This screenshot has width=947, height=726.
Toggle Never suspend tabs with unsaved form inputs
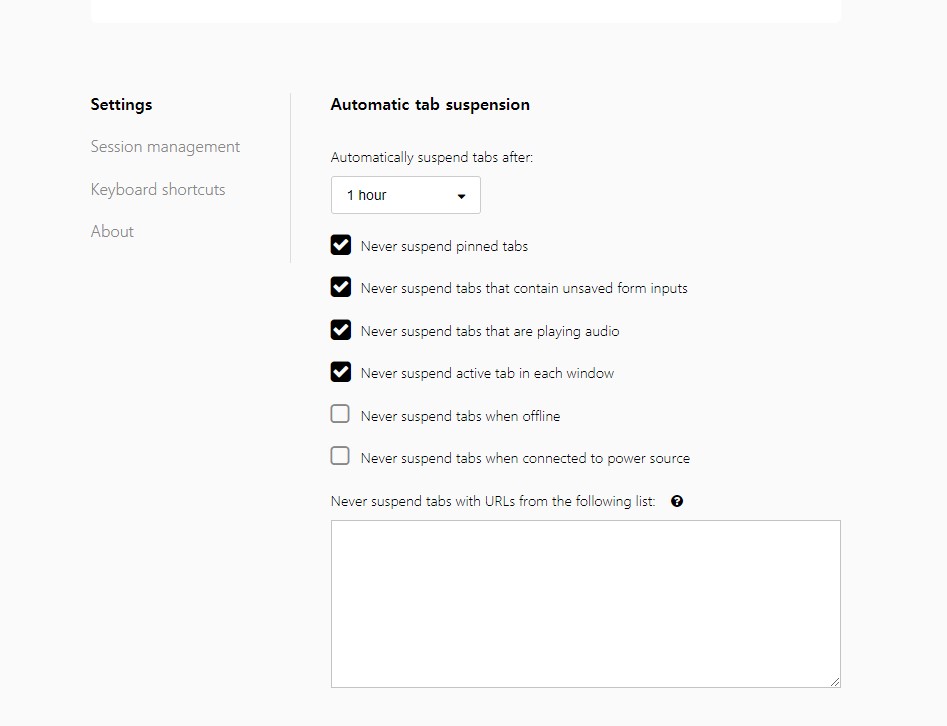(x=341, y=287)
